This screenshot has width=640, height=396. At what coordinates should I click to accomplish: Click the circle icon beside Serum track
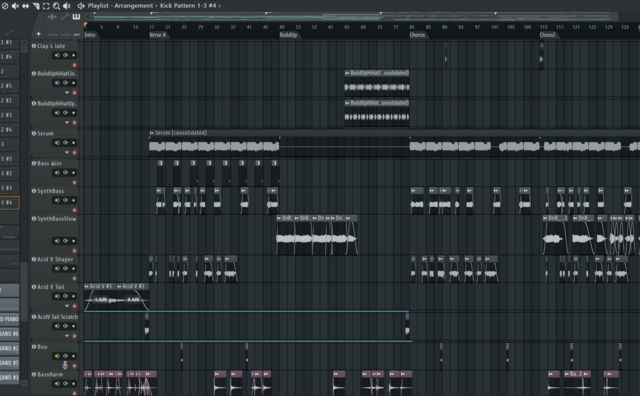pos(34,133)
